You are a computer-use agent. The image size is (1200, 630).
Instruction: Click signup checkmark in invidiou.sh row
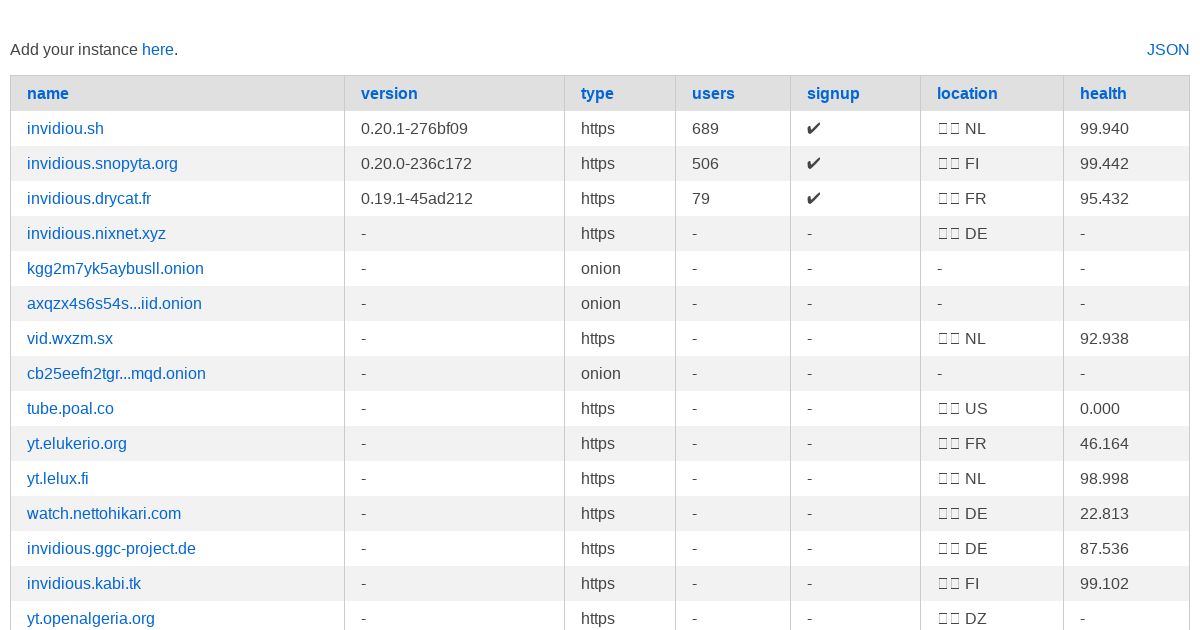(x=814, y=128)
